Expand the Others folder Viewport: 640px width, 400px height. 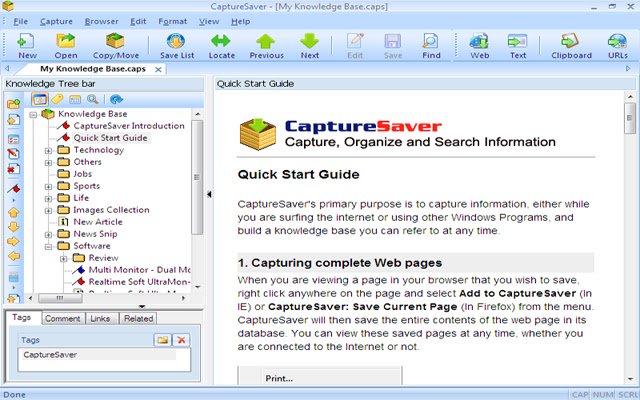click(x=48, y=162)
